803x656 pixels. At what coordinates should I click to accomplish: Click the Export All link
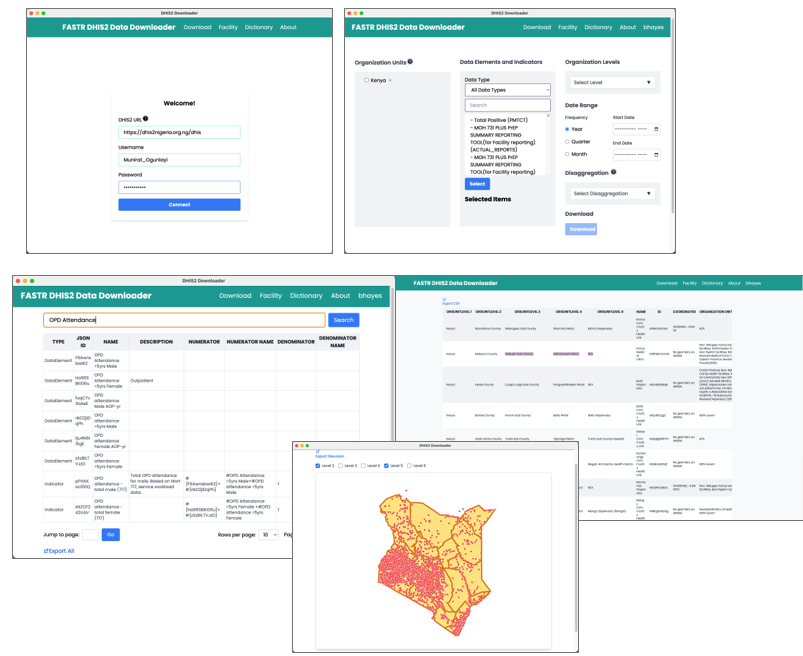pyautogui.click(x=59, y=551)
